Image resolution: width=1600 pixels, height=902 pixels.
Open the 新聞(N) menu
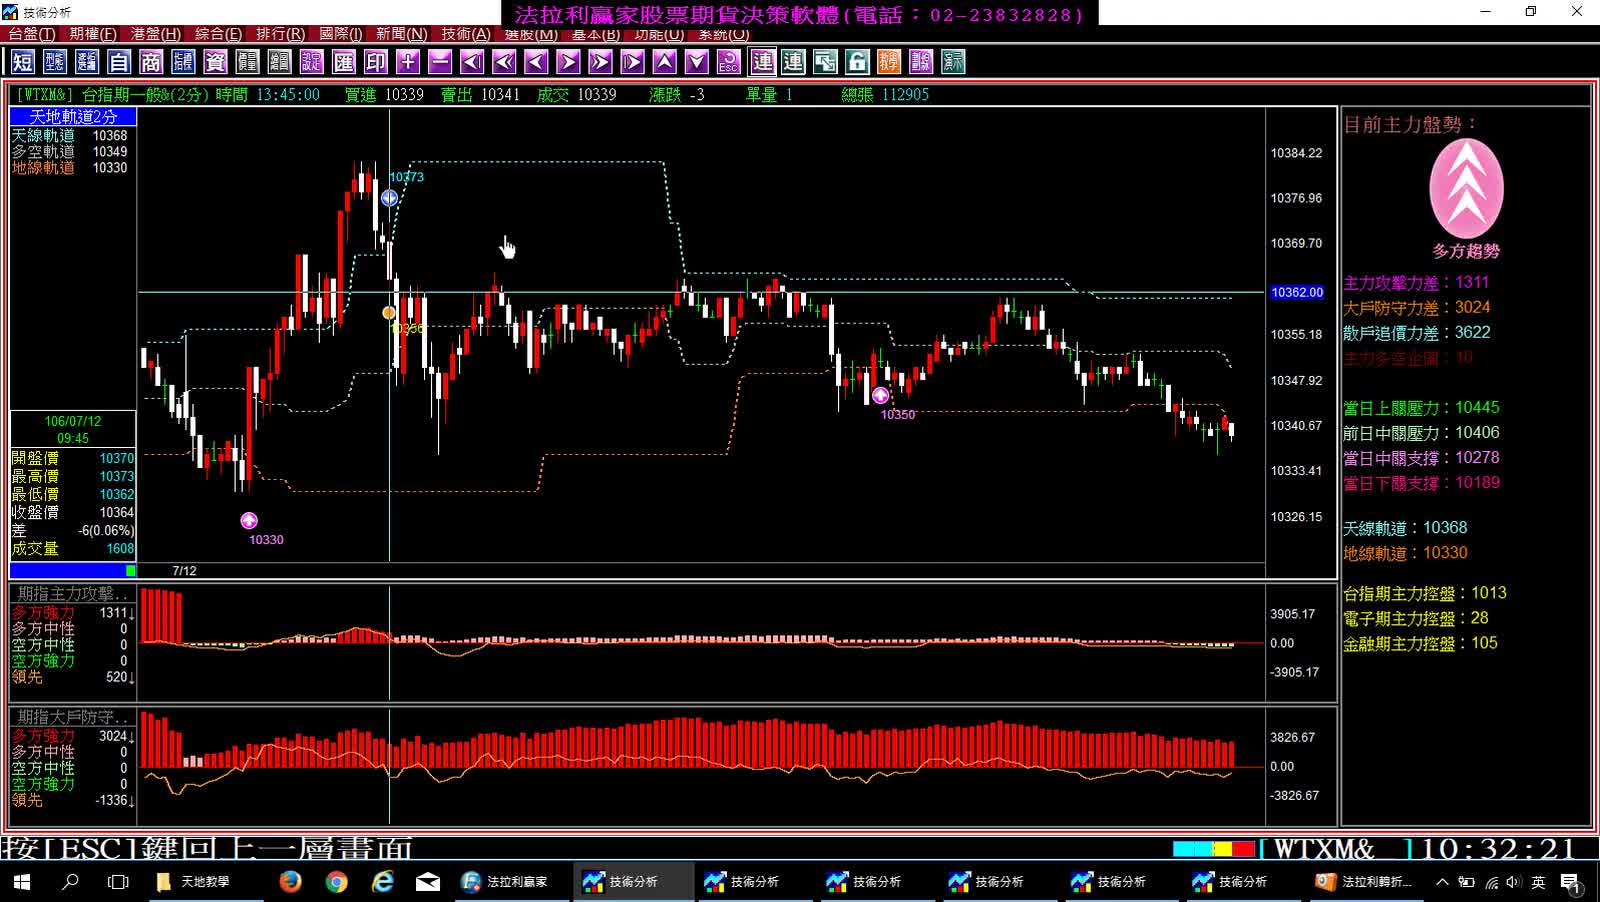pos(401,34)
